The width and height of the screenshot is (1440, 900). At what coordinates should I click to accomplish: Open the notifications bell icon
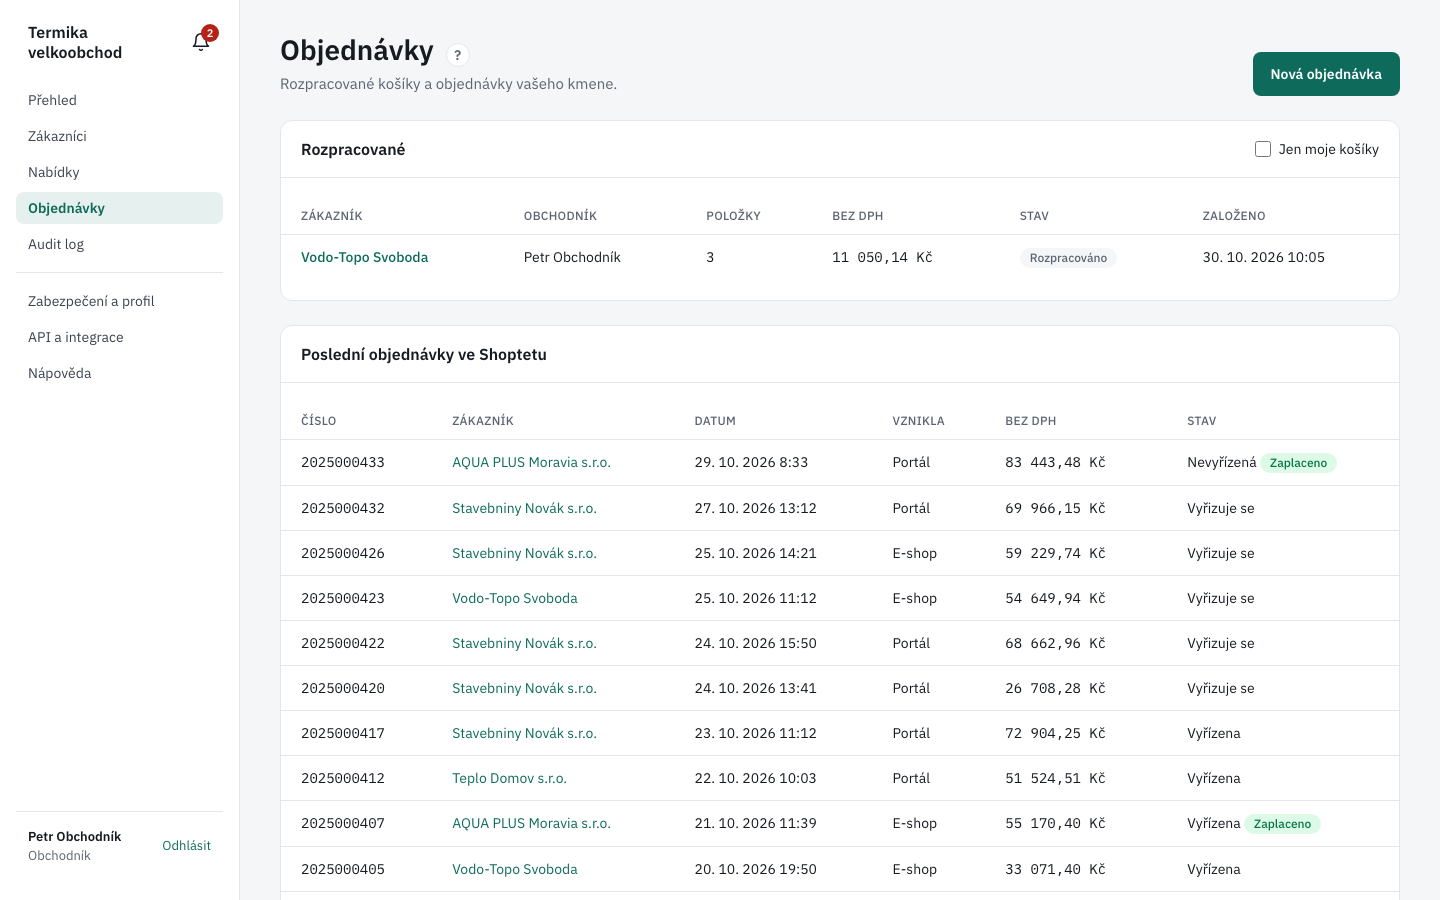(x=201, y=41)
